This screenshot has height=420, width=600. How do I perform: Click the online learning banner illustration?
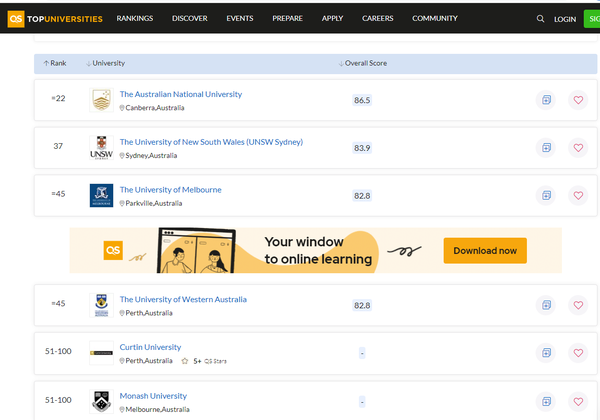(x=196, y=250)
